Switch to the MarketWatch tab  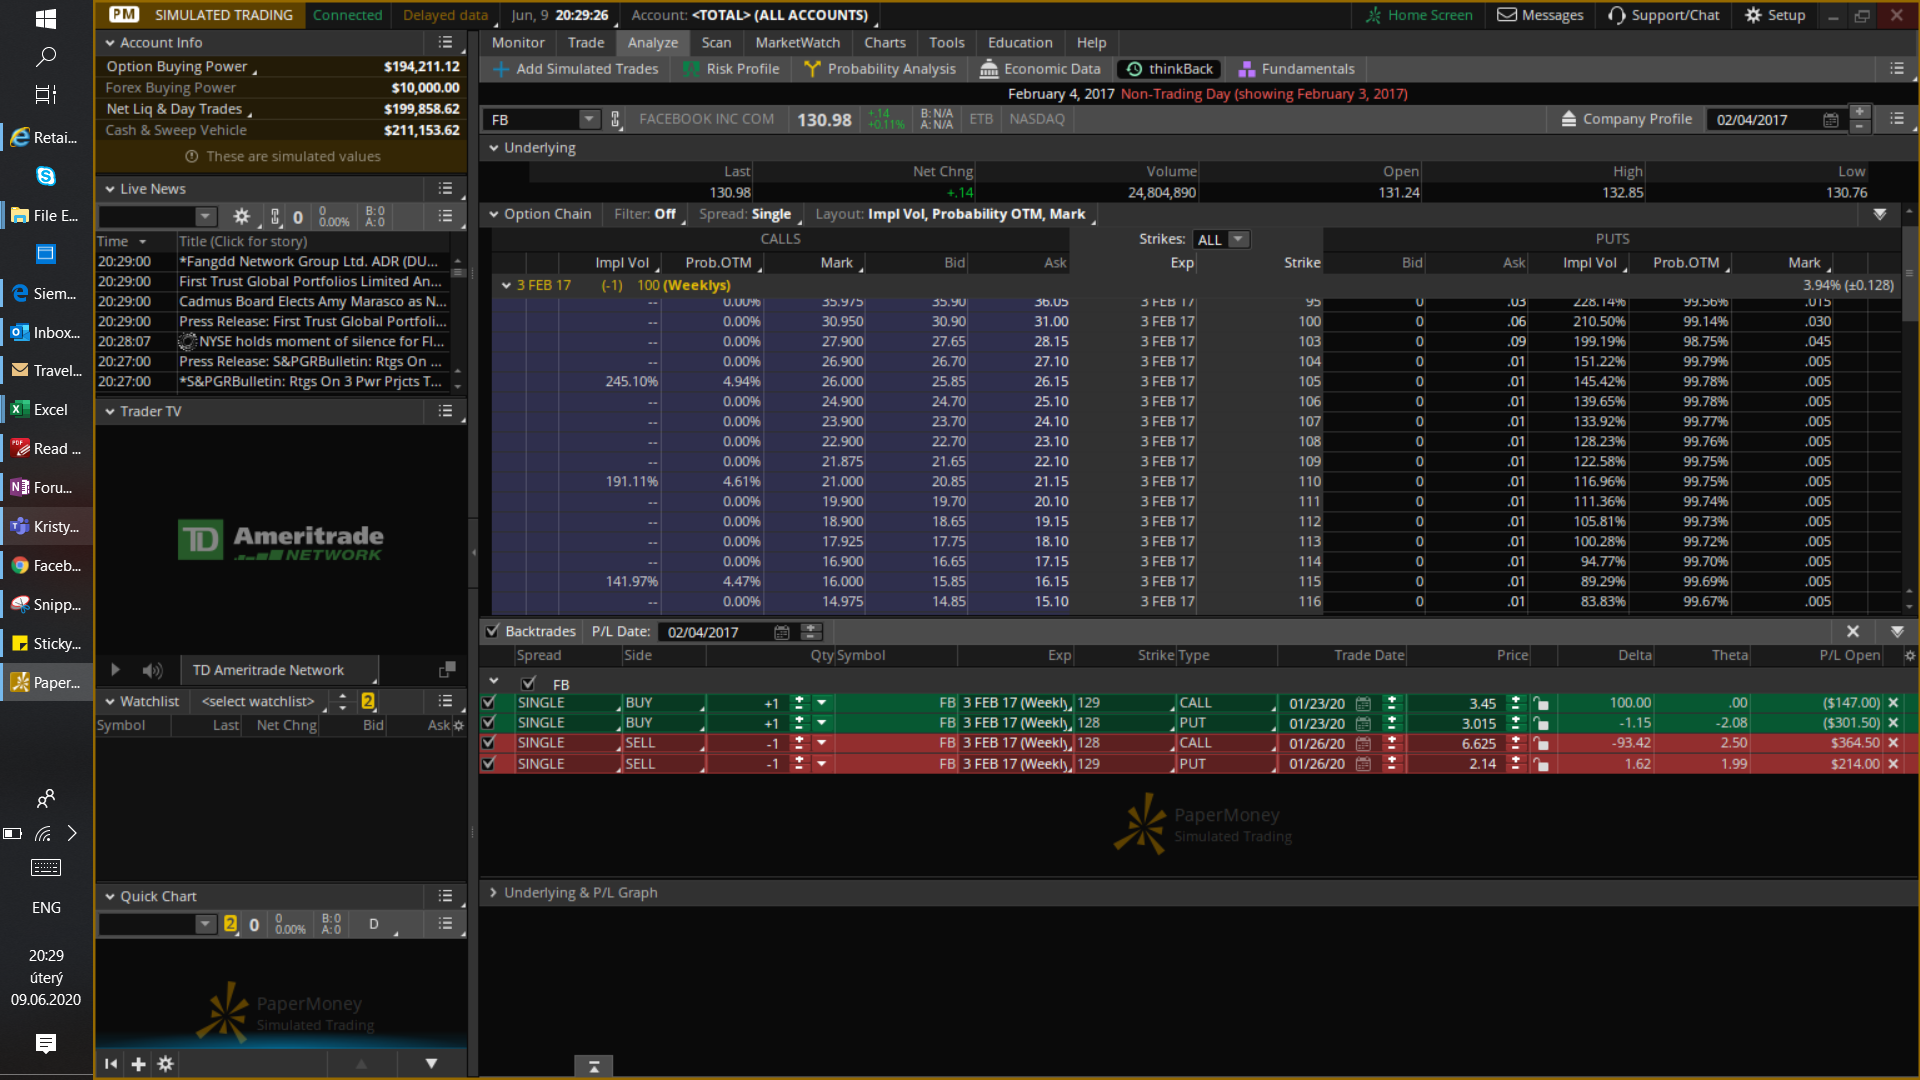[797, 43]
